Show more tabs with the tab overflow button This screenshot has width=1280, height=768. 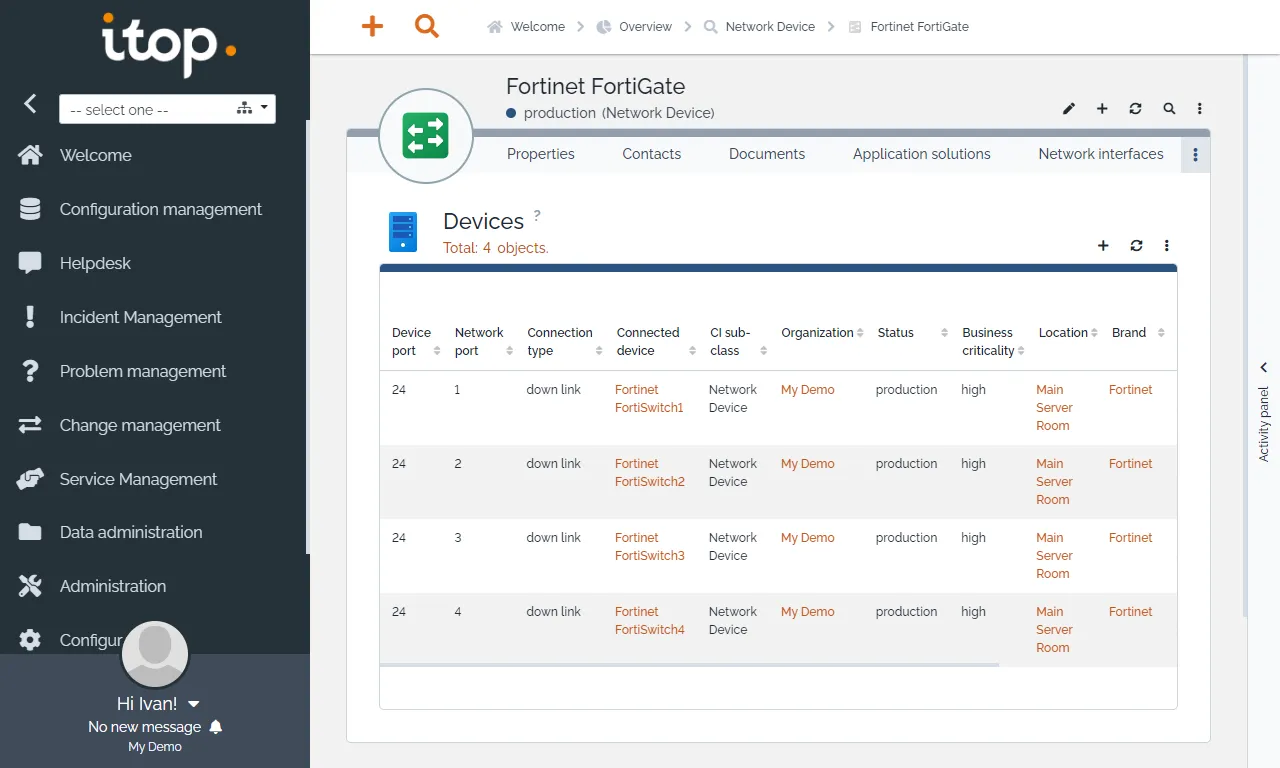(x=1195, y=155)
